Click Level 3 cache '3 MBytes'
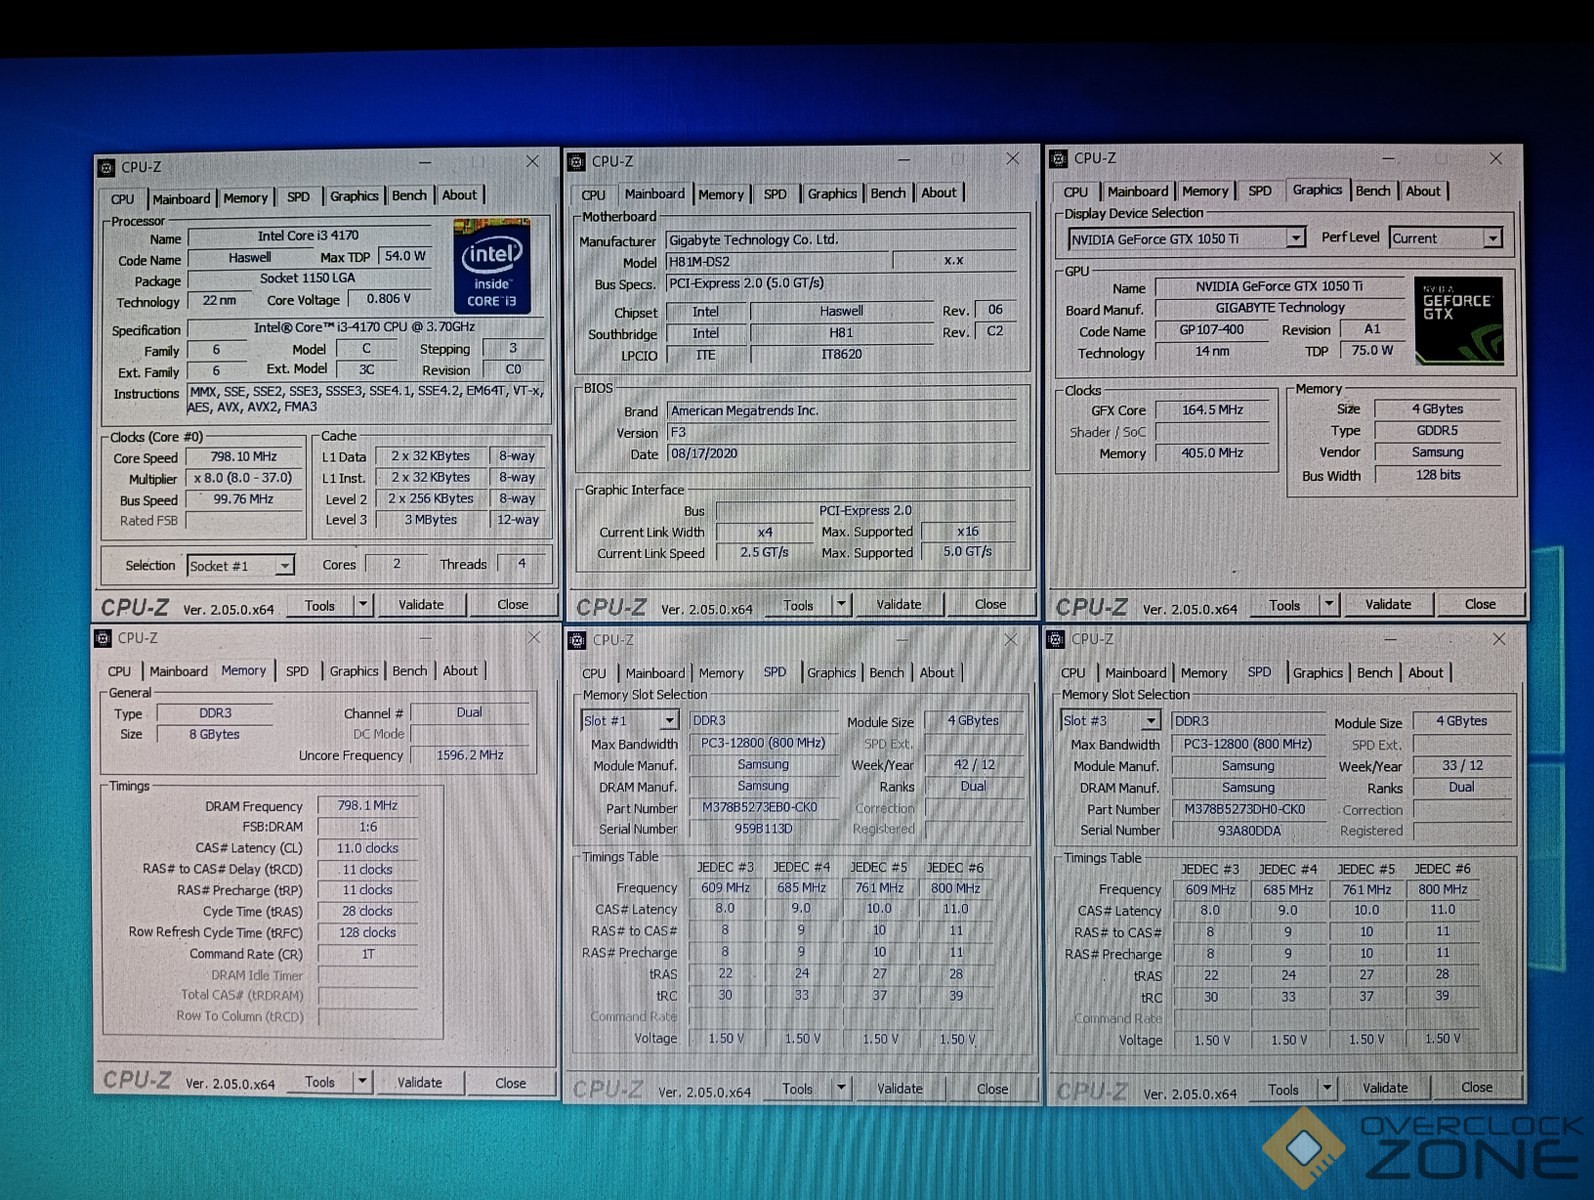 point(431,520)
